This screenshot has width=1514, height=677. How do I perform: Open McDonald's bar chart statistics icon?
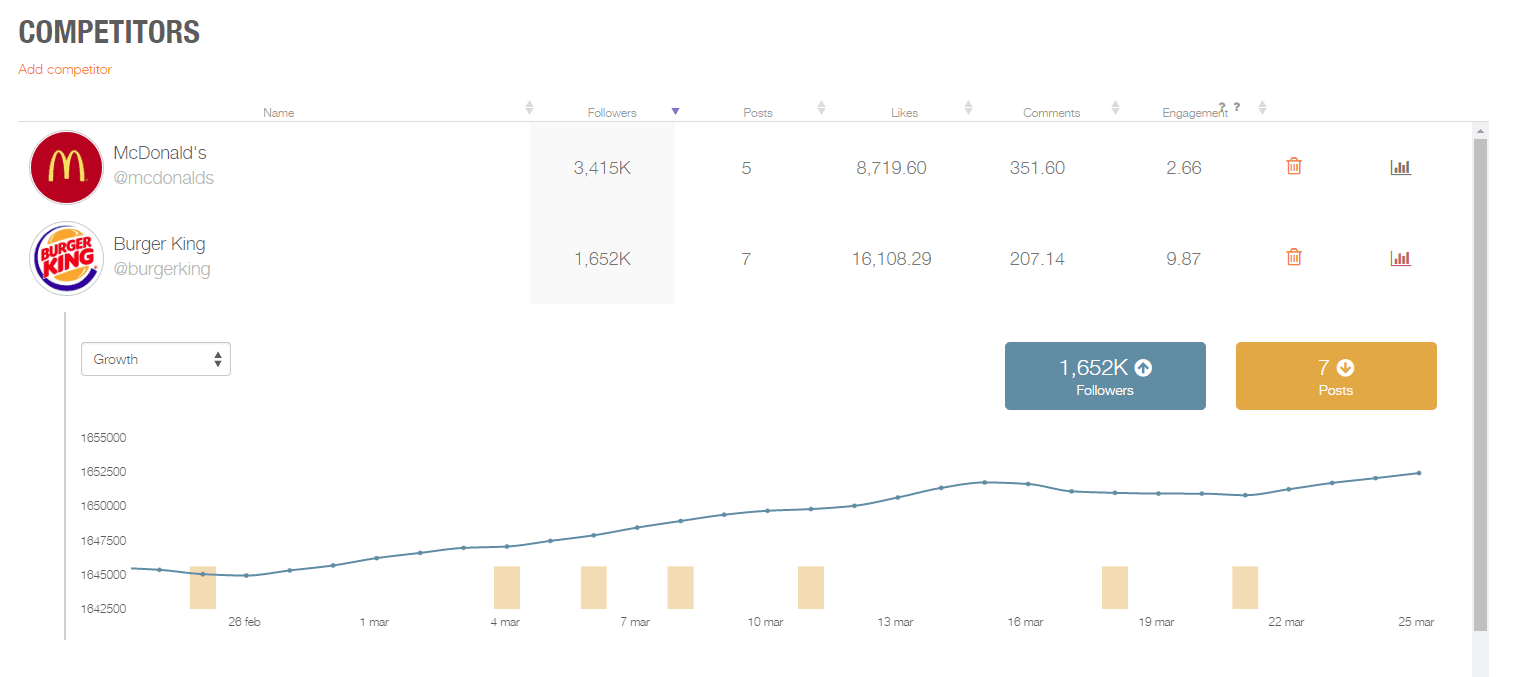click(x=1400, y=167)
